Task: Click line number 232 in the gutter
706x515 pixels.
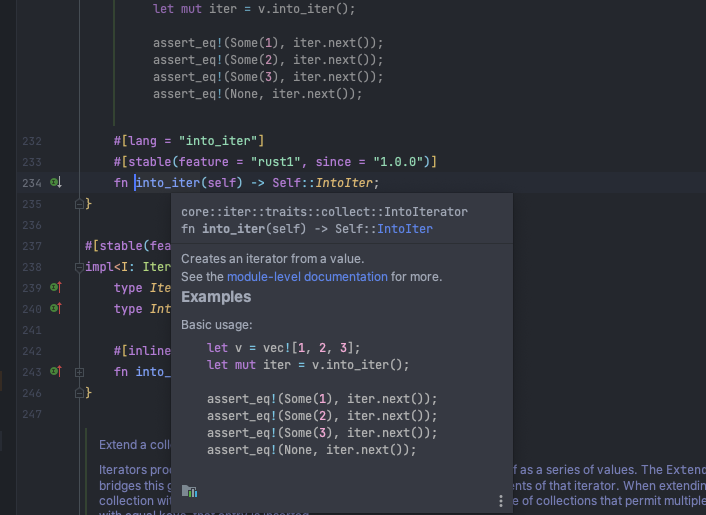Action: (x=32, y=141)
